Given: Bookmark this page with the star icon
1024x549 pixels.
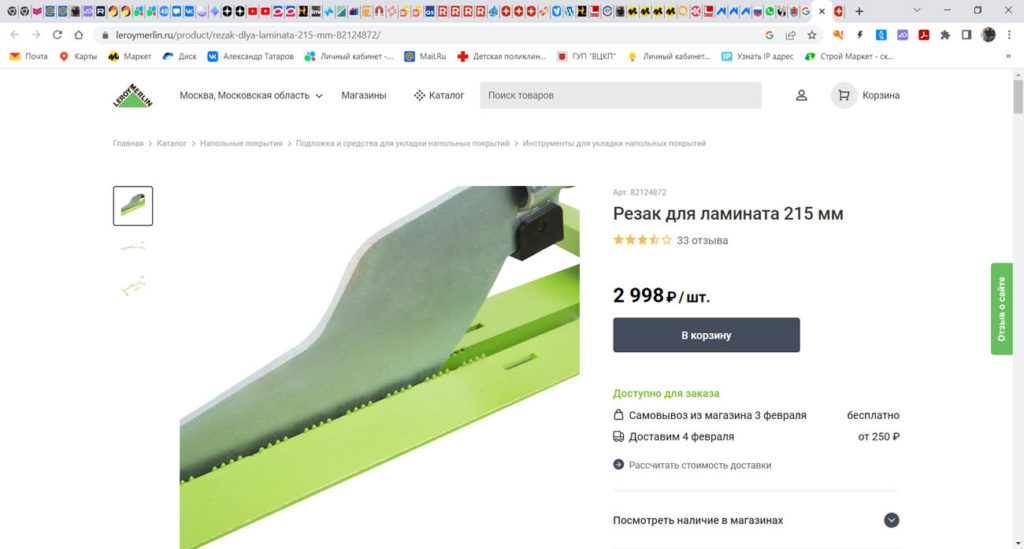Looking at the screenshot, I should 812,35.
